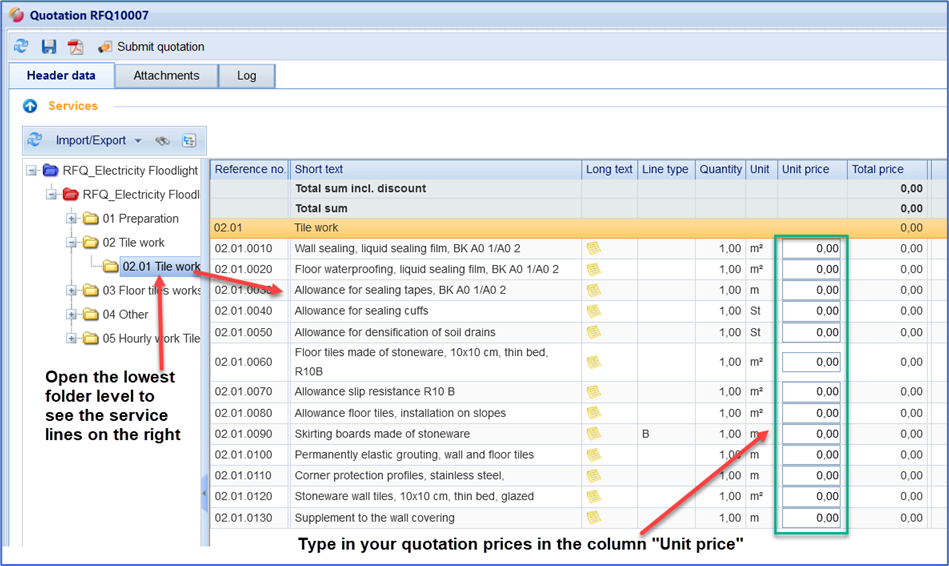The image size is (949, 566).
Task: Open long text note for Wall sealing
Action: 594,248
